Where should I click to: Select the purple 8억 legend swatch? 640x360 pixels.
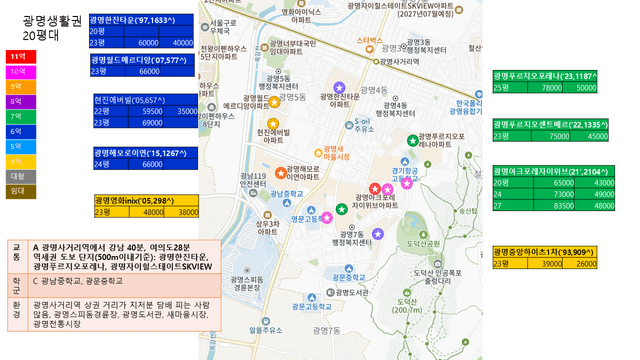(x=21, y=102)
